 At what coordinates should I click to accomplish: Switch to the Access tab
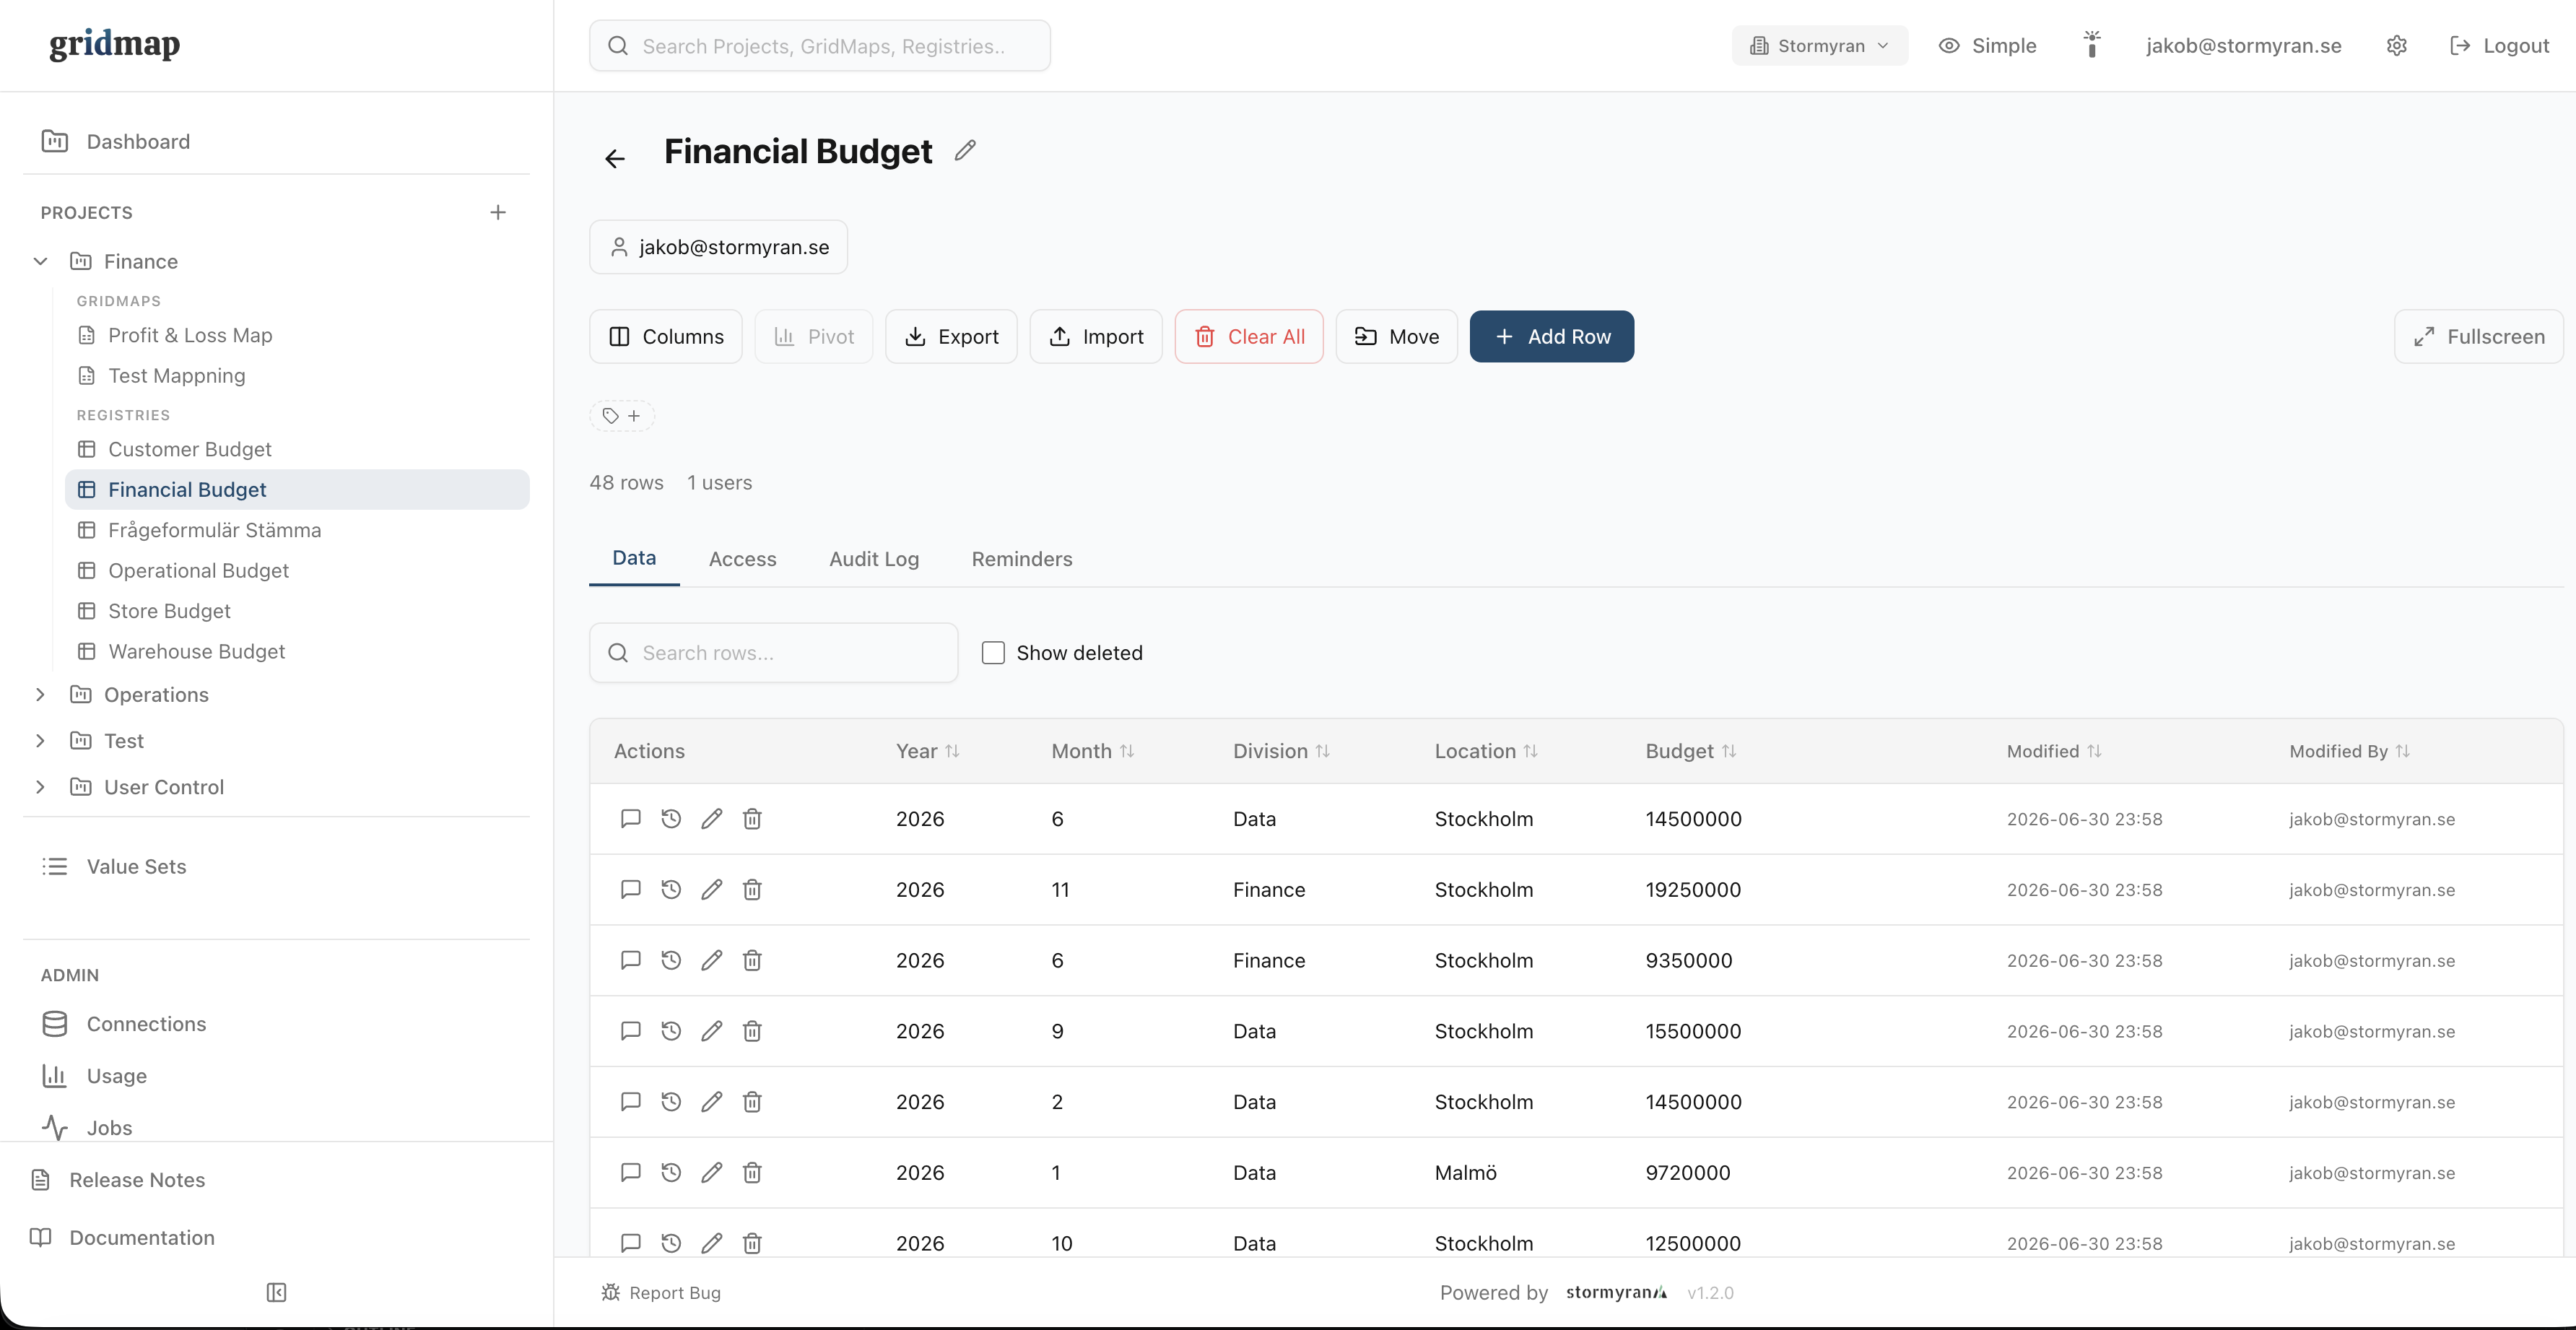(742, 559)
